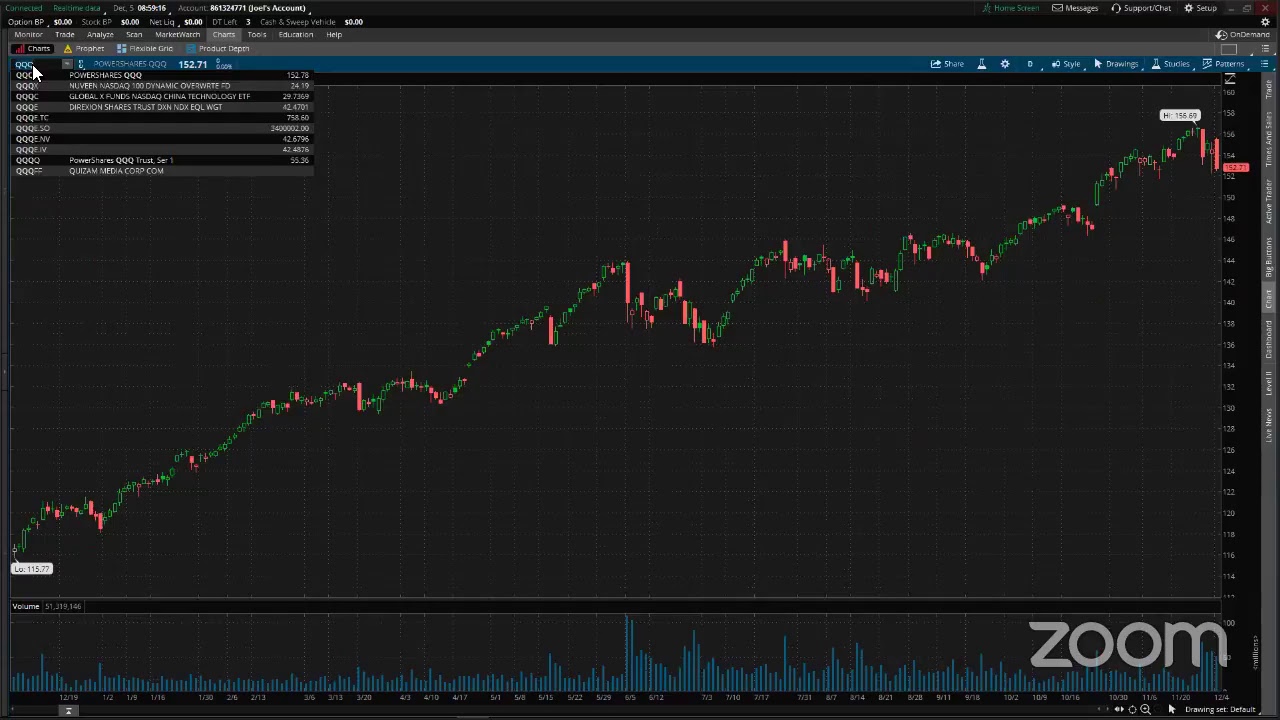The image size is (1280, 720).
Task: Click the zoom in magnifier icon
Action: pos(1145,710)
